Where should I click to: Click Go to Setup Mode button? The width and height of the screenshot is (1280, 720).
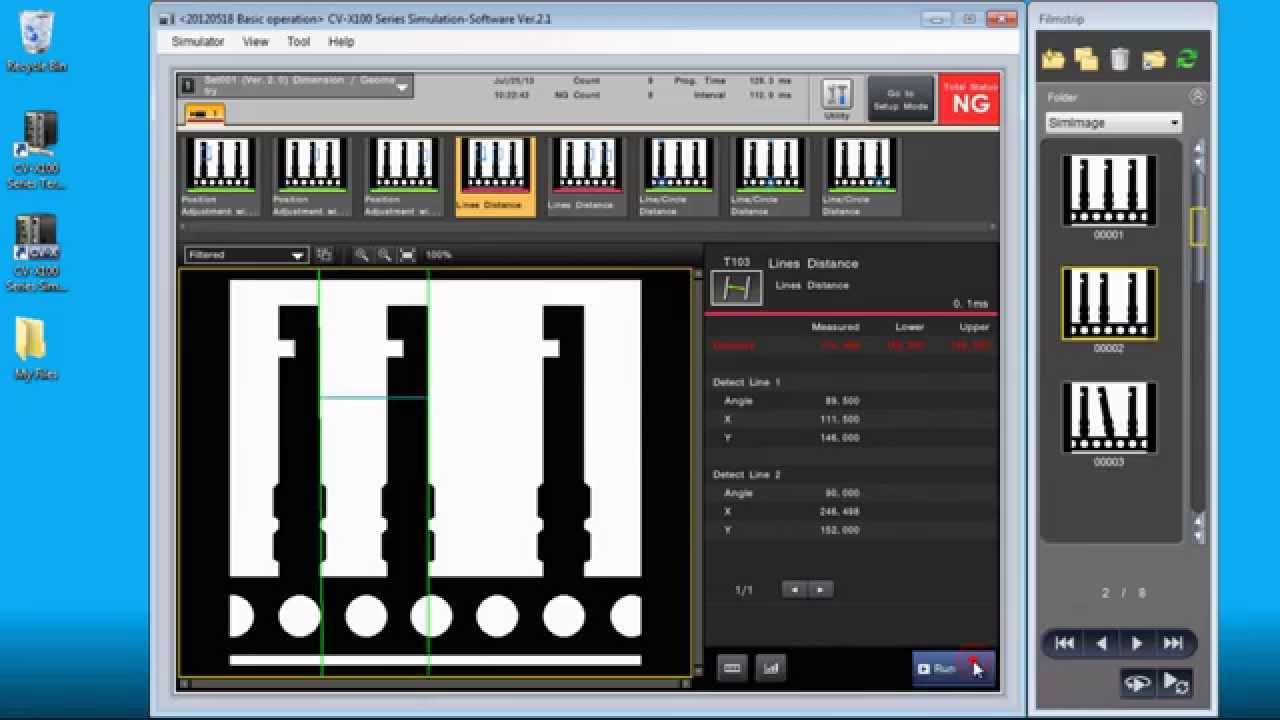click(900, 99)
